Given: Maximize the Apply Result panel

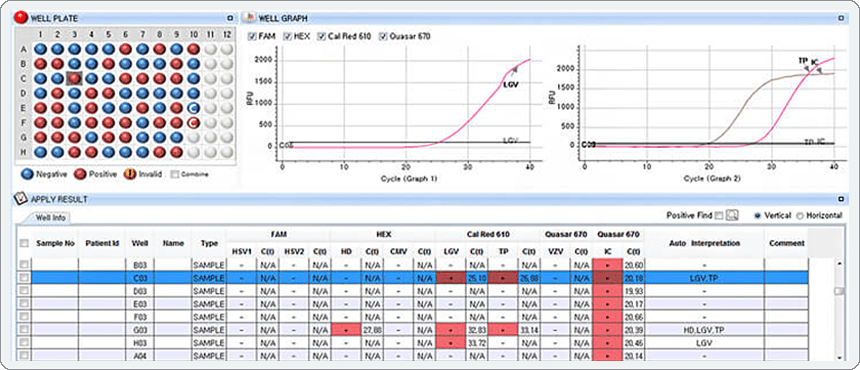Looking at the screenshot, I should (841, 199).
